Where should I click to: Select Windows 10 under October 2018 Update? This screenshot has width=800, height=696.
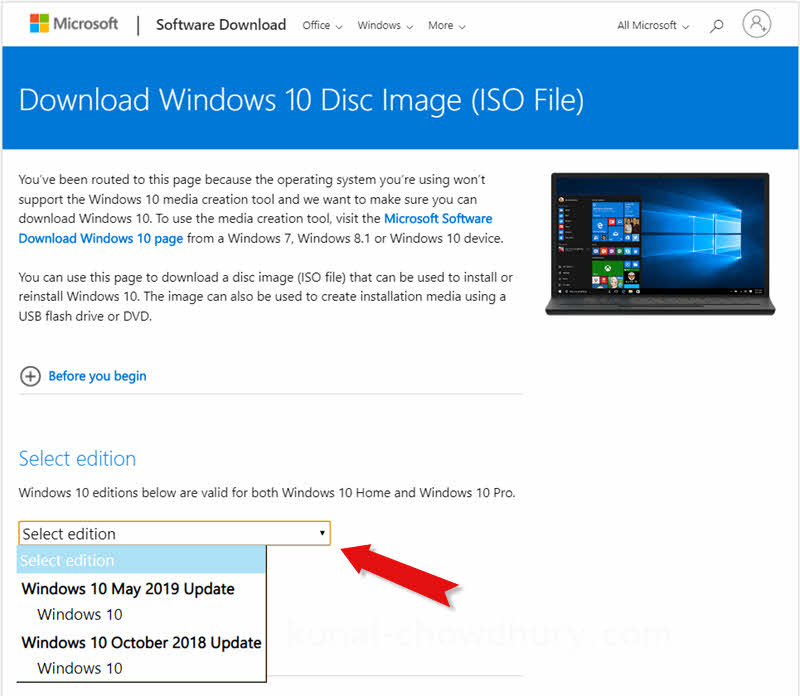point(80,668)
